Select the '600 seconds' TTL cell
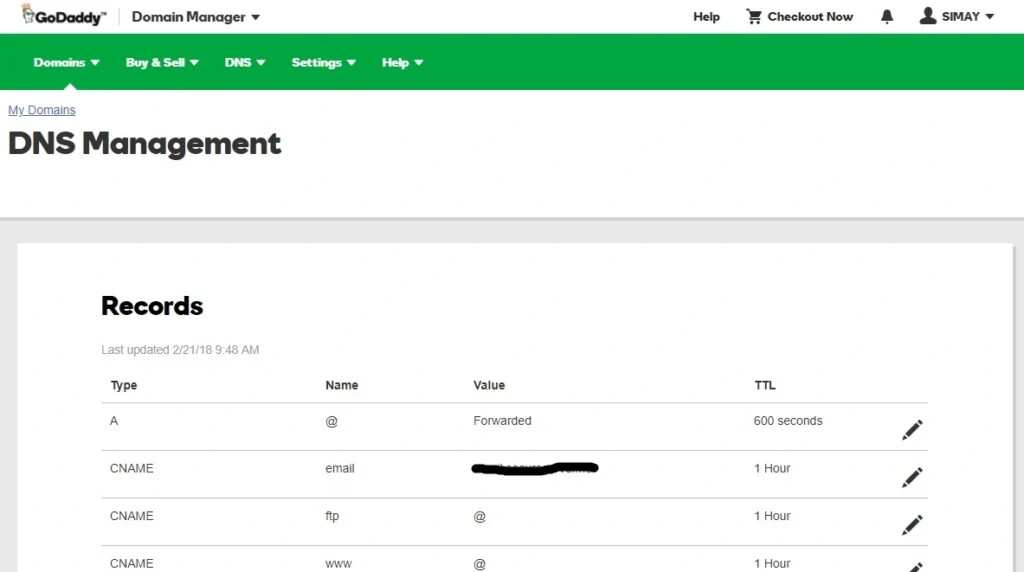Viewport: 1024px width, 572px height. pyautogui.click(x=788, y=421)
